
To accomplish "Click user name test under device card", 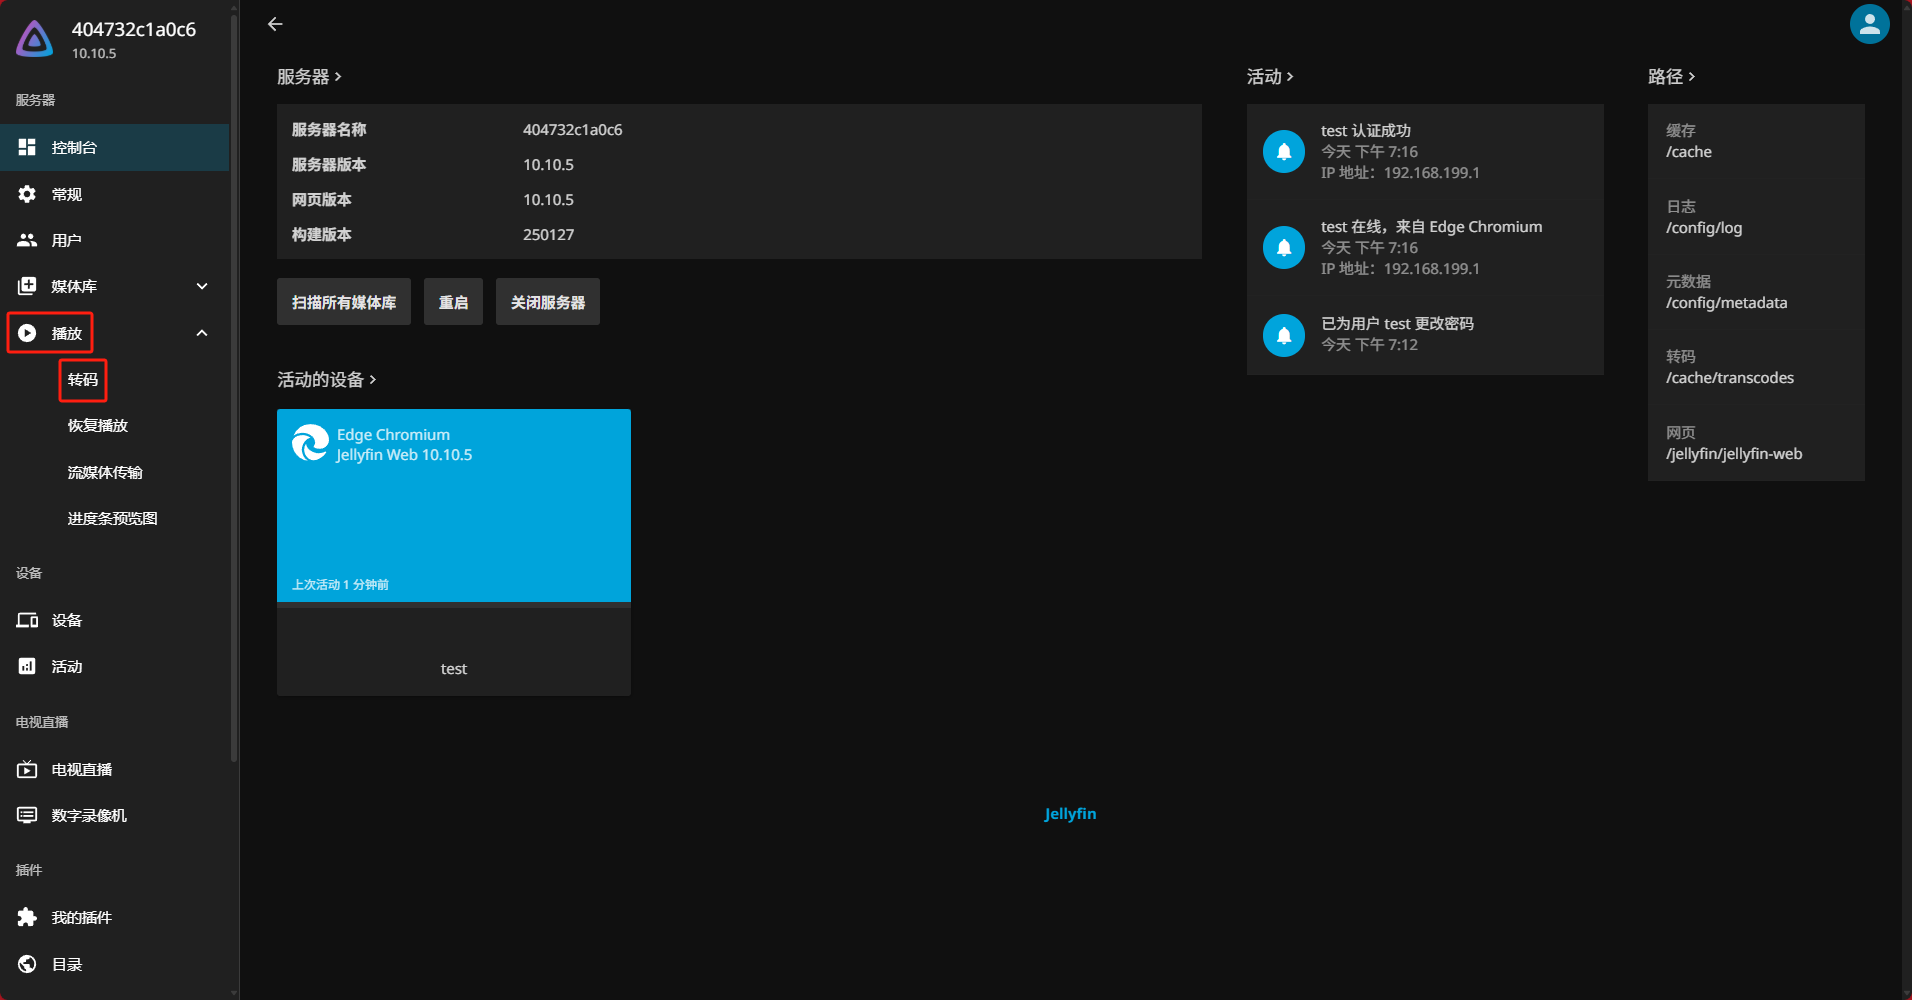I will click(454, 669).
